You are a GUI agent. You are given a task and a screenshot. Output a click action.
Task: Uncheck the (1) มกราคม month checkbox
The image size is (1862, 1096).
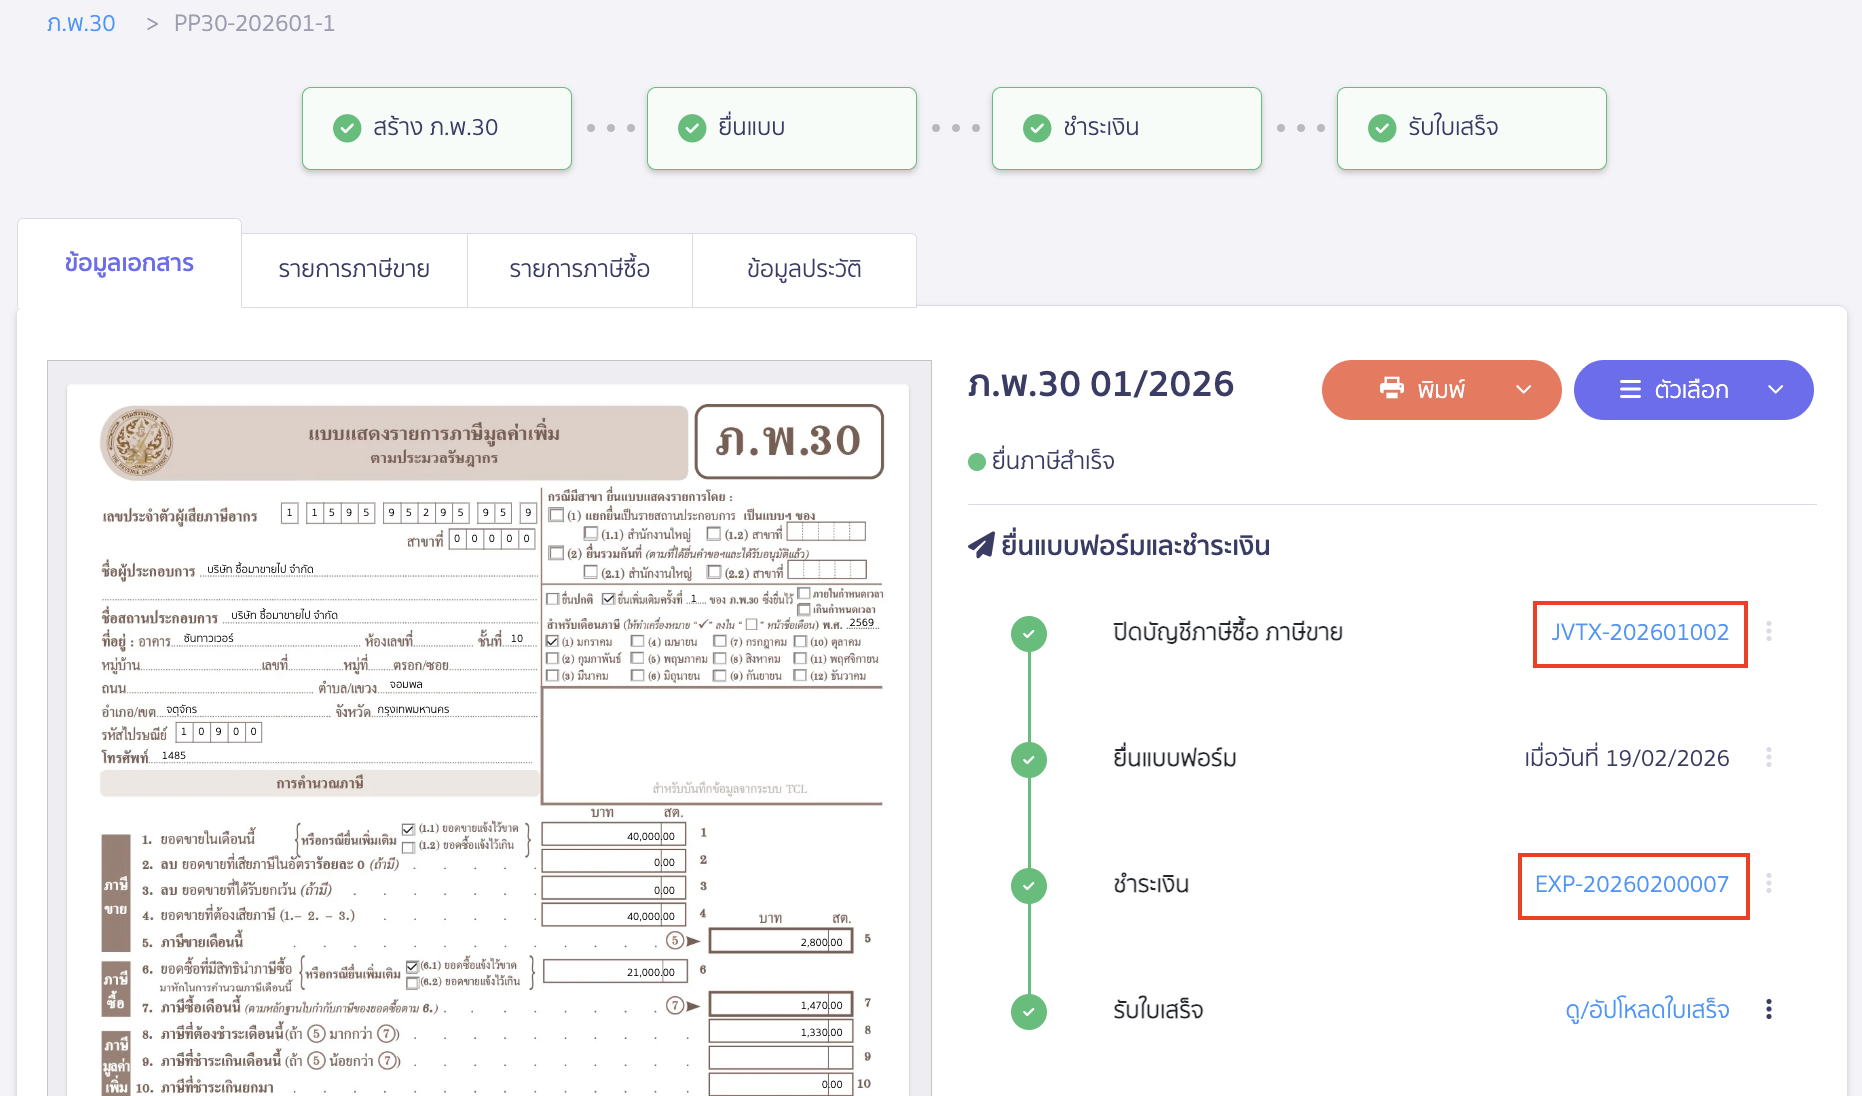tap(551, 641)
